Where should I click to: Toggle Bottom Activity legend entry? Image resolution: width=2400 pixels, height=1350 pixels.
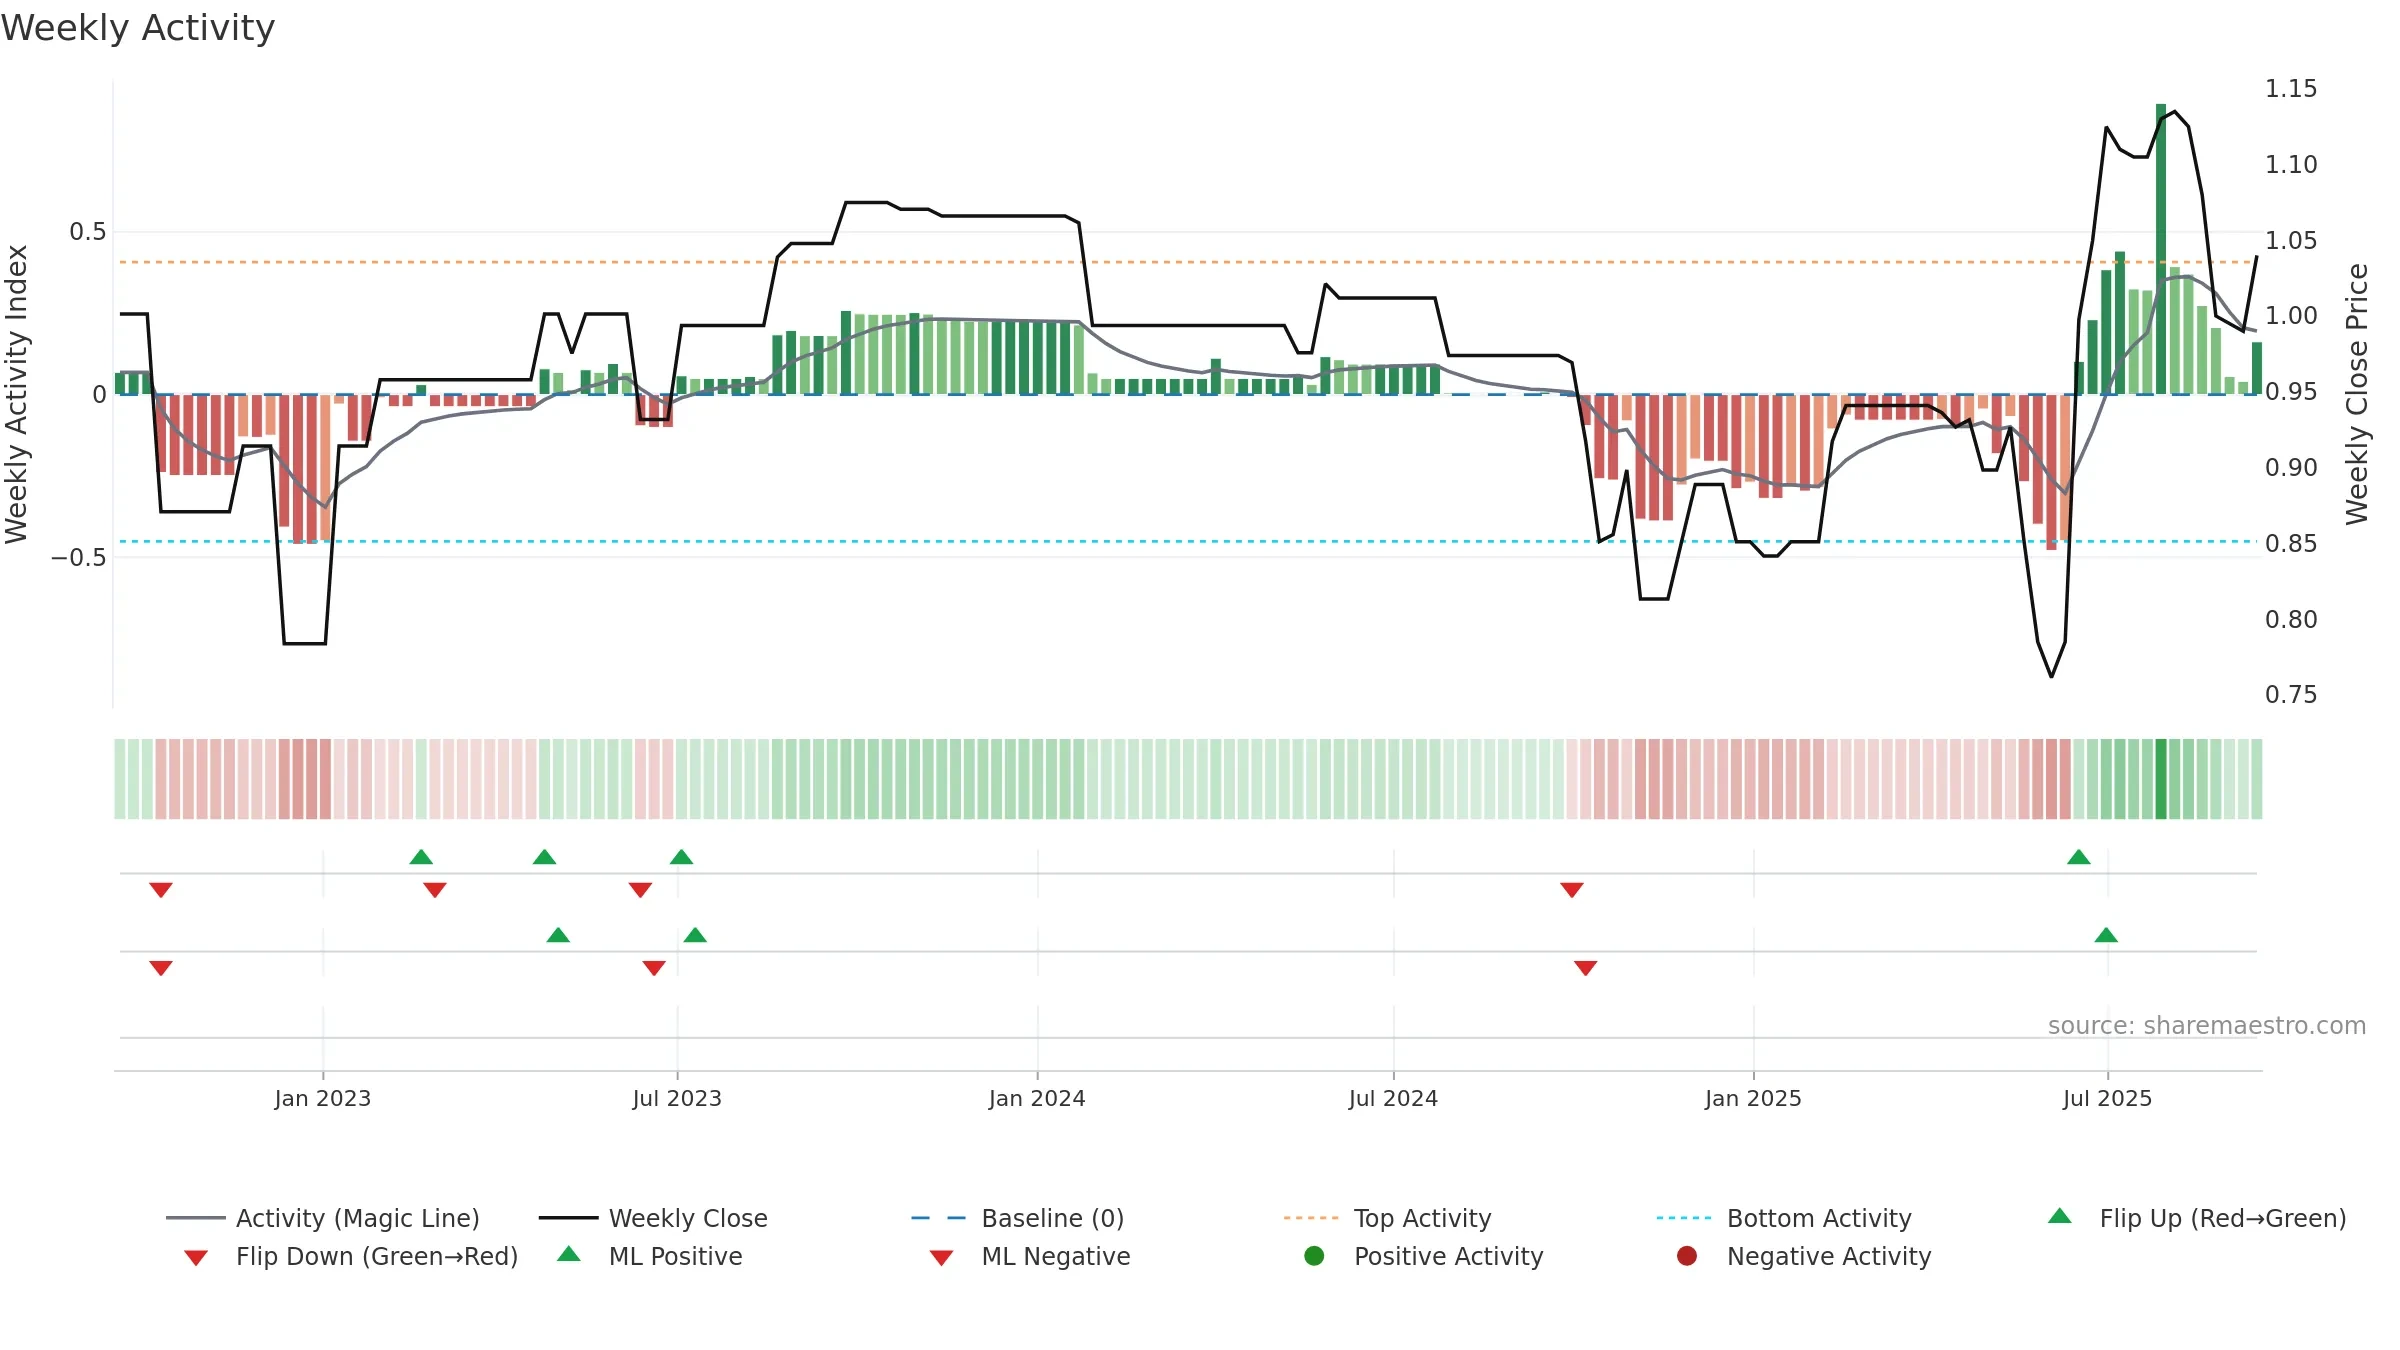(1784, 1218)
